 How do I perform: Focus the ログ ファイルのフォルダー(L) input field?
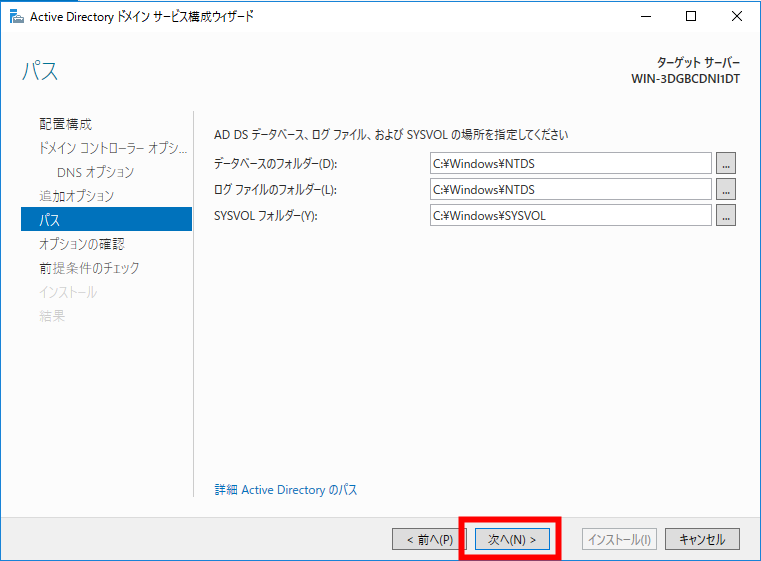tap(571, 189)
